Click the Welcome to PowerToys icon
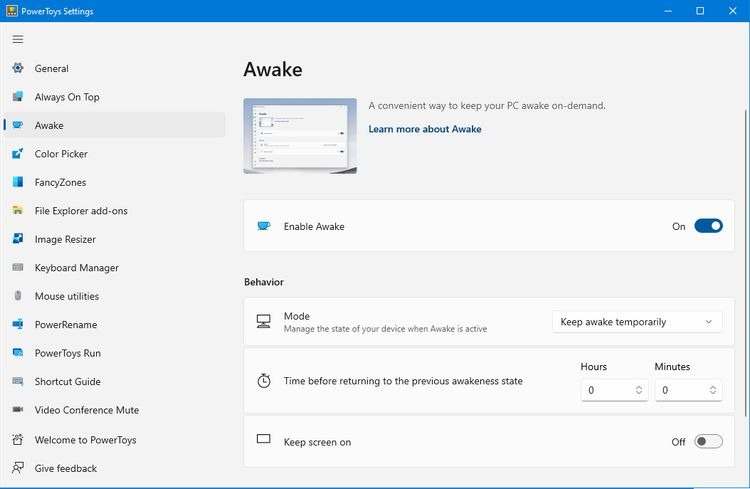Screen dimensions: 750x489 tap(18, 439)
